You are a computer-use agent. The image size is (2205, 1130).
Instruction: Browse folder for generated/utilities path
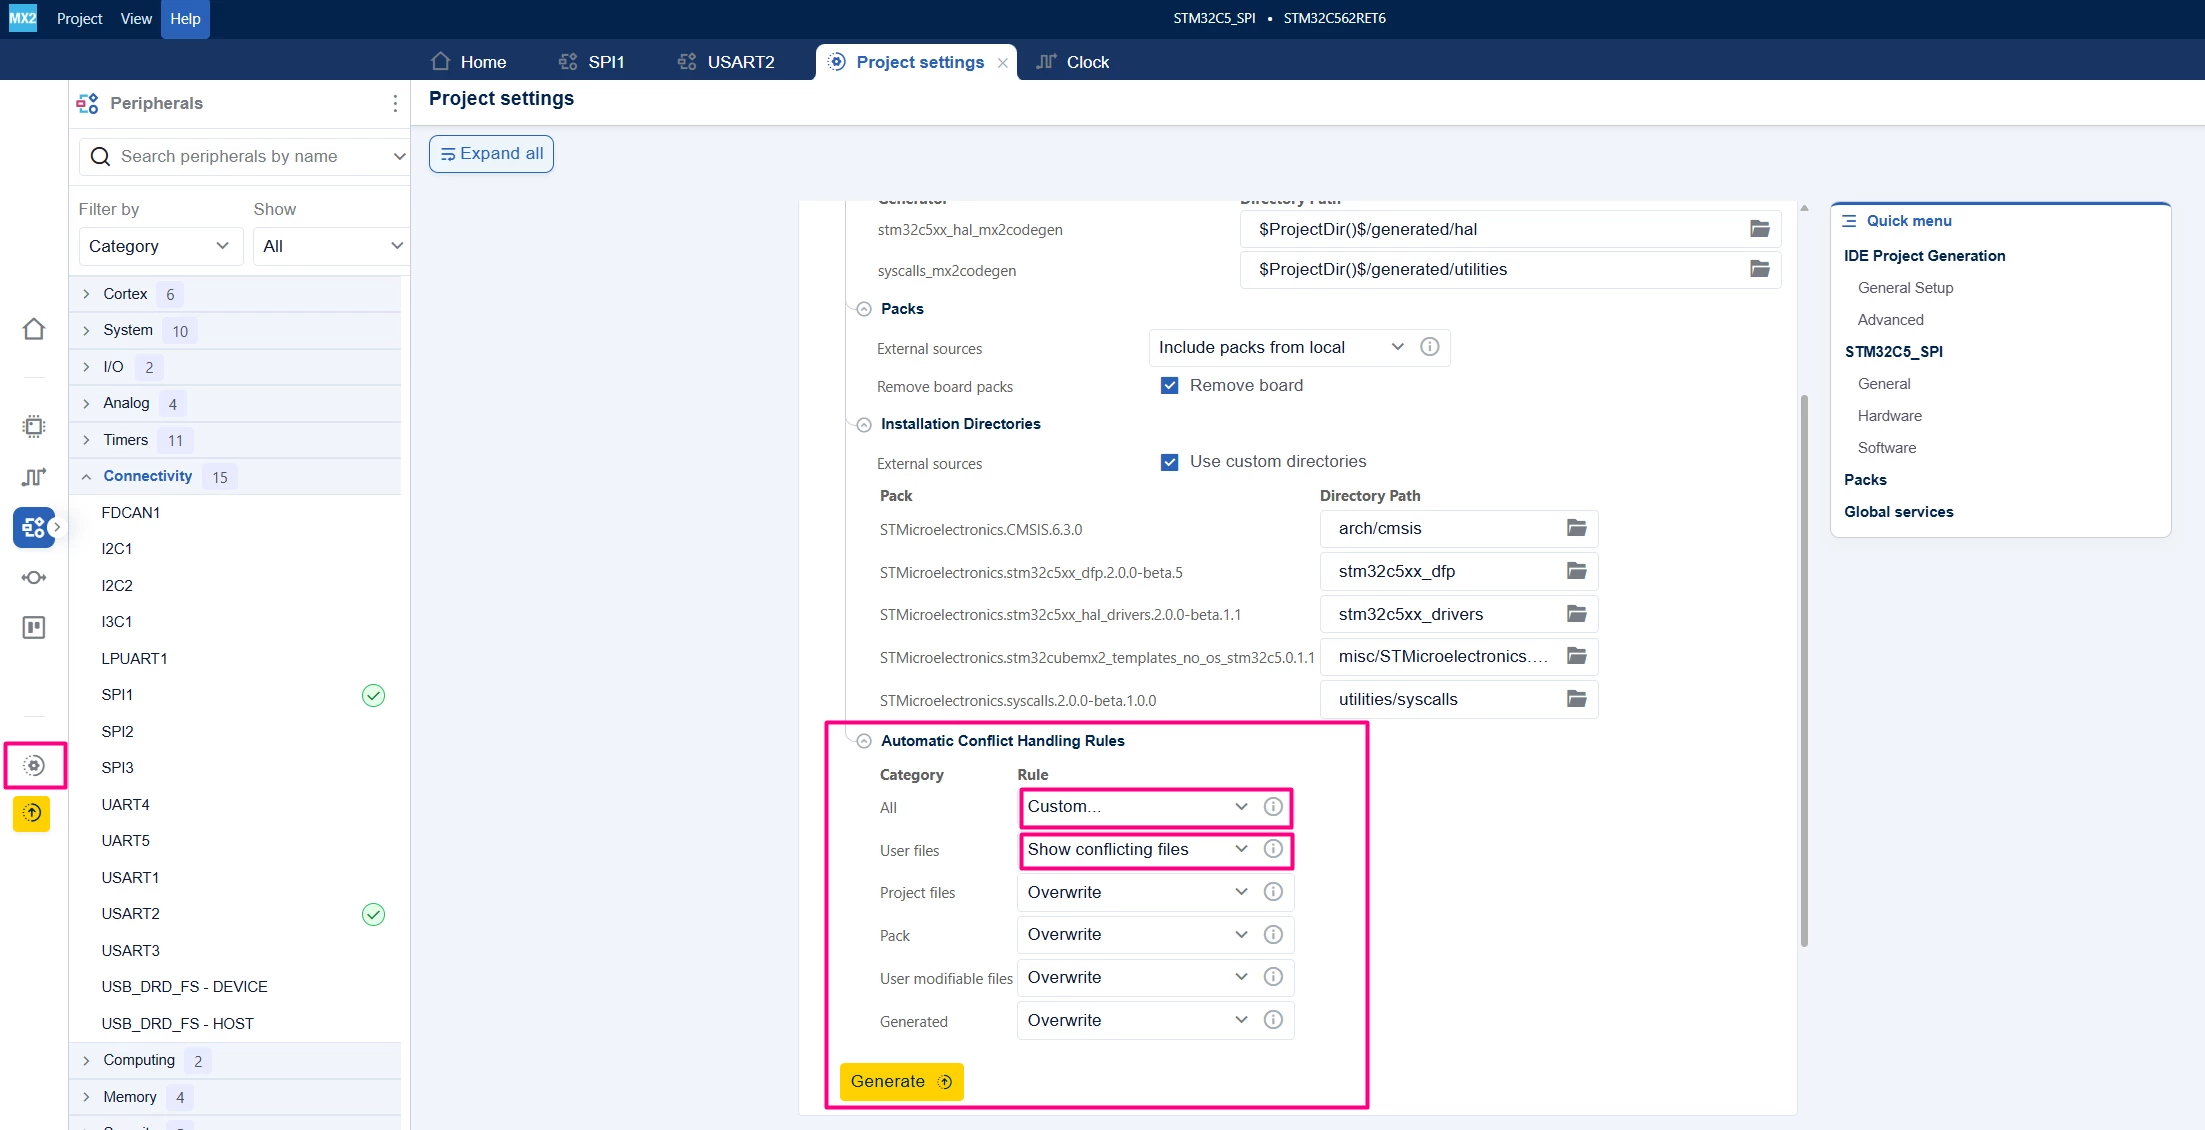pos(1760,269)
